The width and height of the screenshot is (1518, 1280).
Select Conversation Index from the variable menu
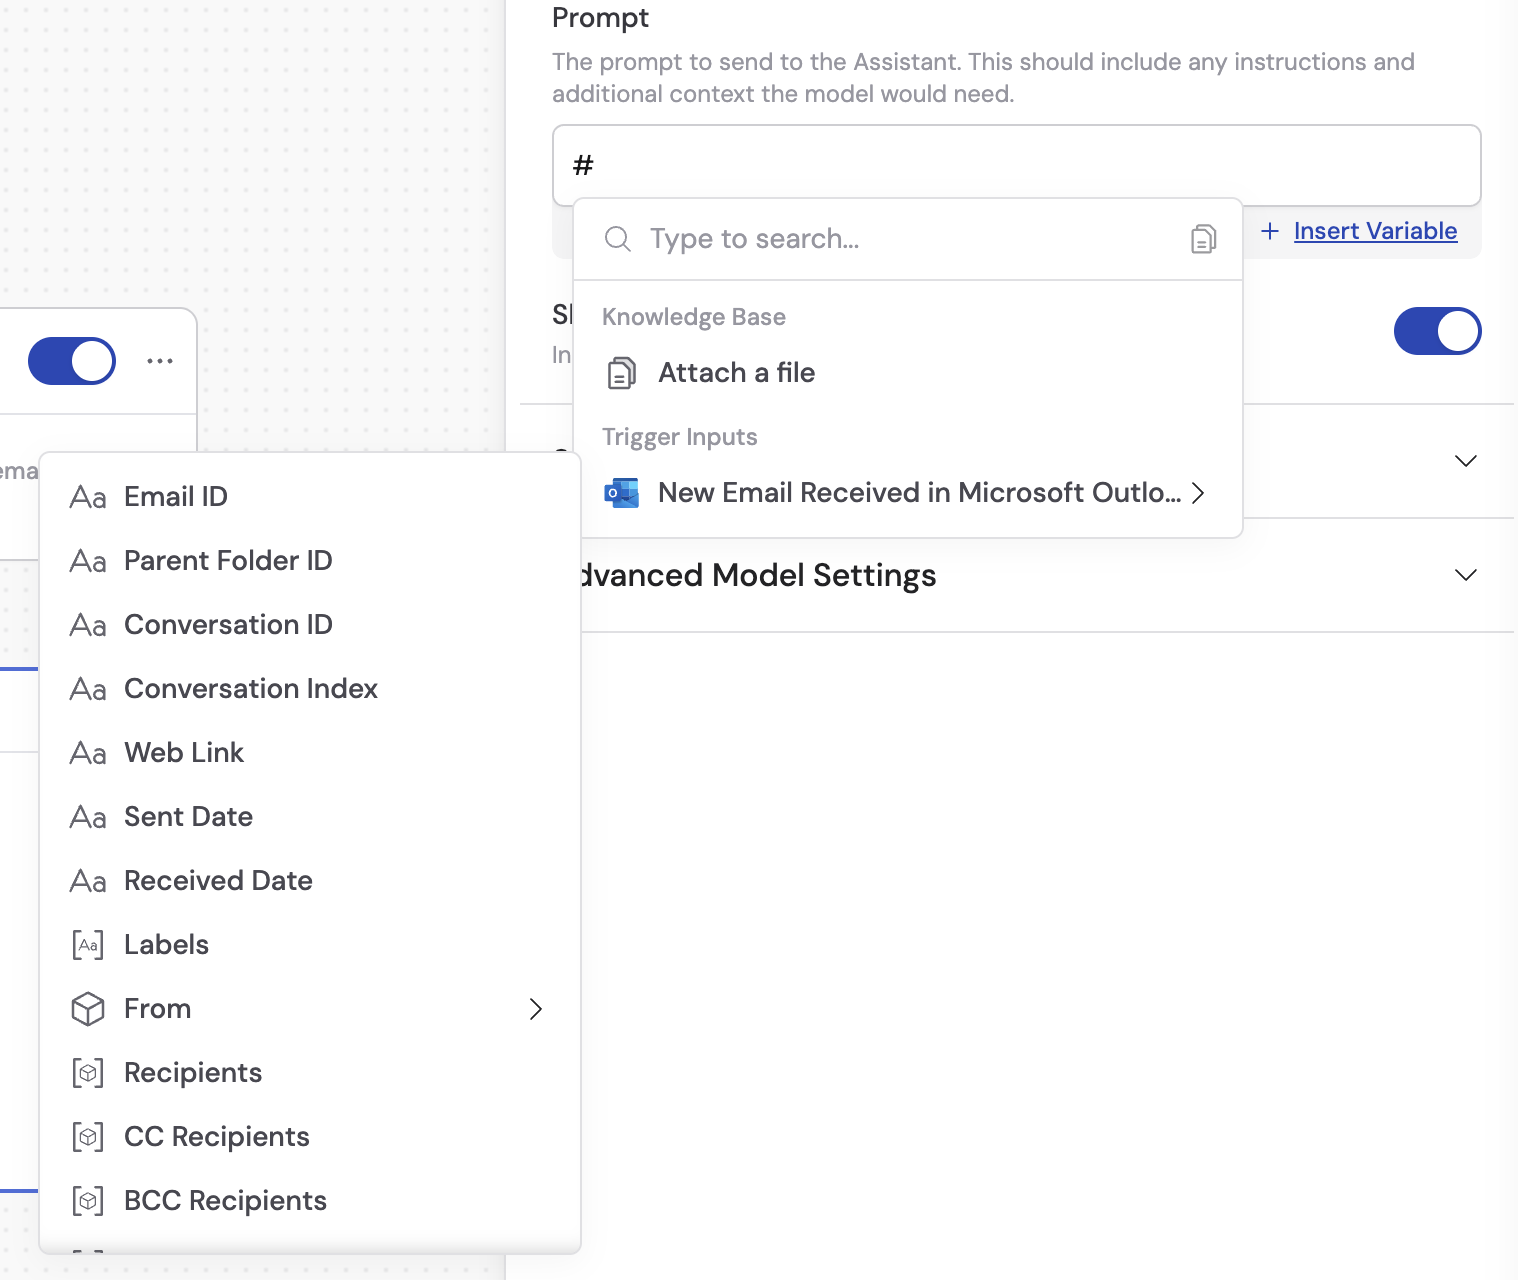click(x=250, y=688)
